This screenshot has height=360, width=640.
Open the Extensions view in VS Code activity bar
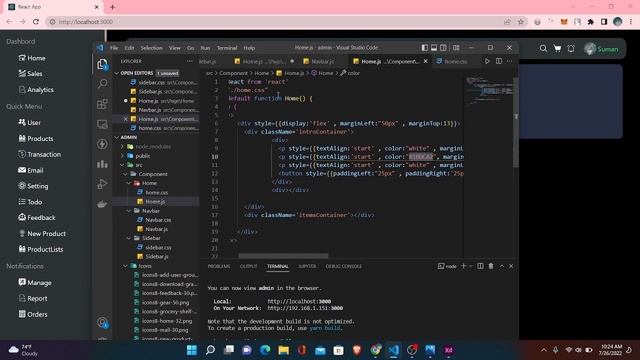click(102, 104)
